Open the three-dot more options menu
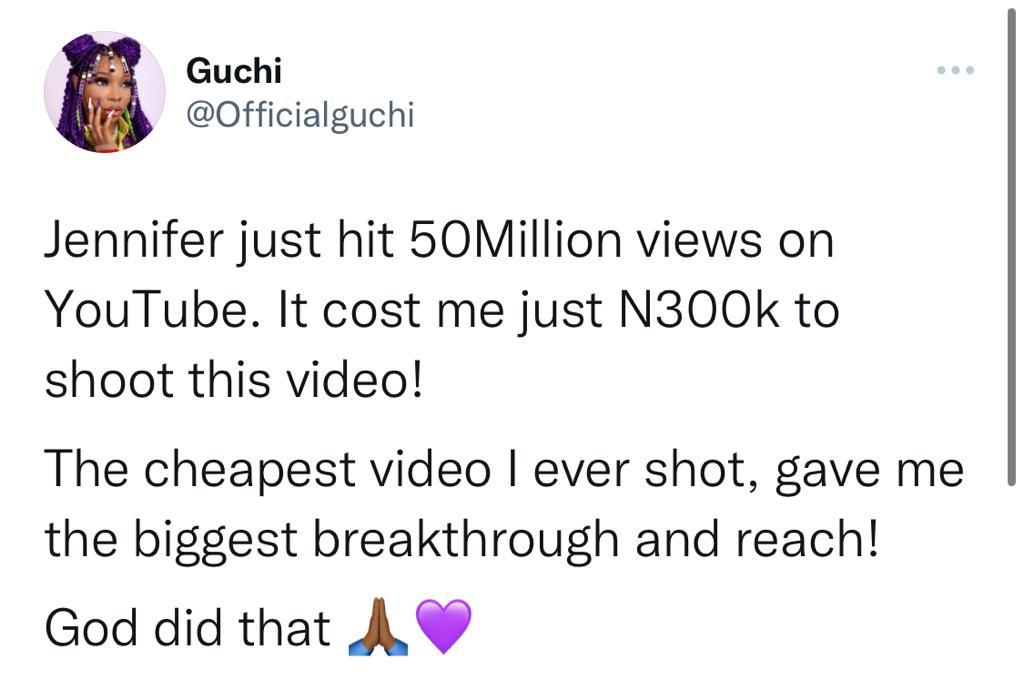The width and height of the screenshot is (1024, 681). click(954, 71)
